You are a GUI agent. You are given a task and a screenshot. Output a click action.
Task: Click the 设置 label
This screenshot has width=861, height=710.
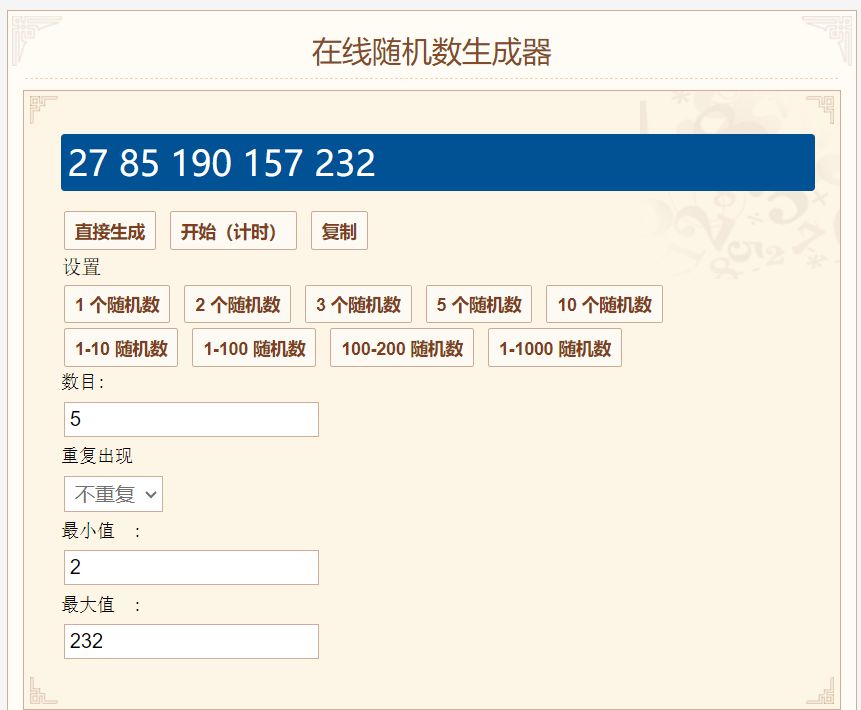coord(82,267)
